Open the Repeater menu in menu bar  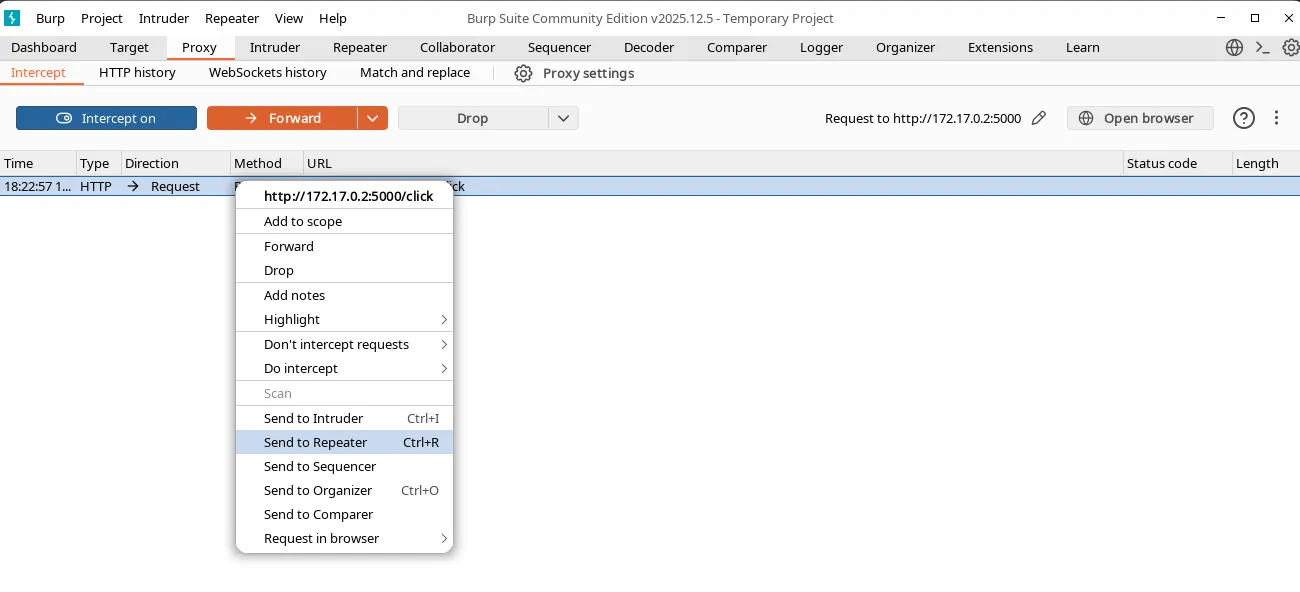pyautogui.click(x=232, y=18)
